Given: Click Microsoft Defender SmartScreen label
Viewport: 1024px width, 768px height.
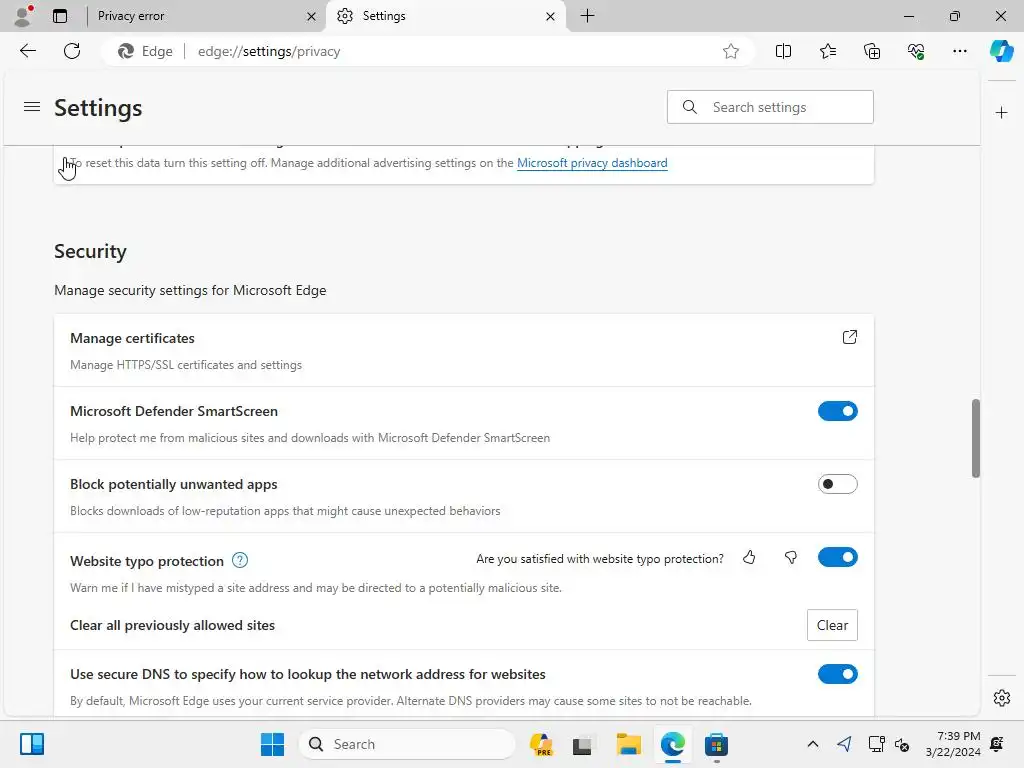Looking at the screenshot, I should coord(174,411).
